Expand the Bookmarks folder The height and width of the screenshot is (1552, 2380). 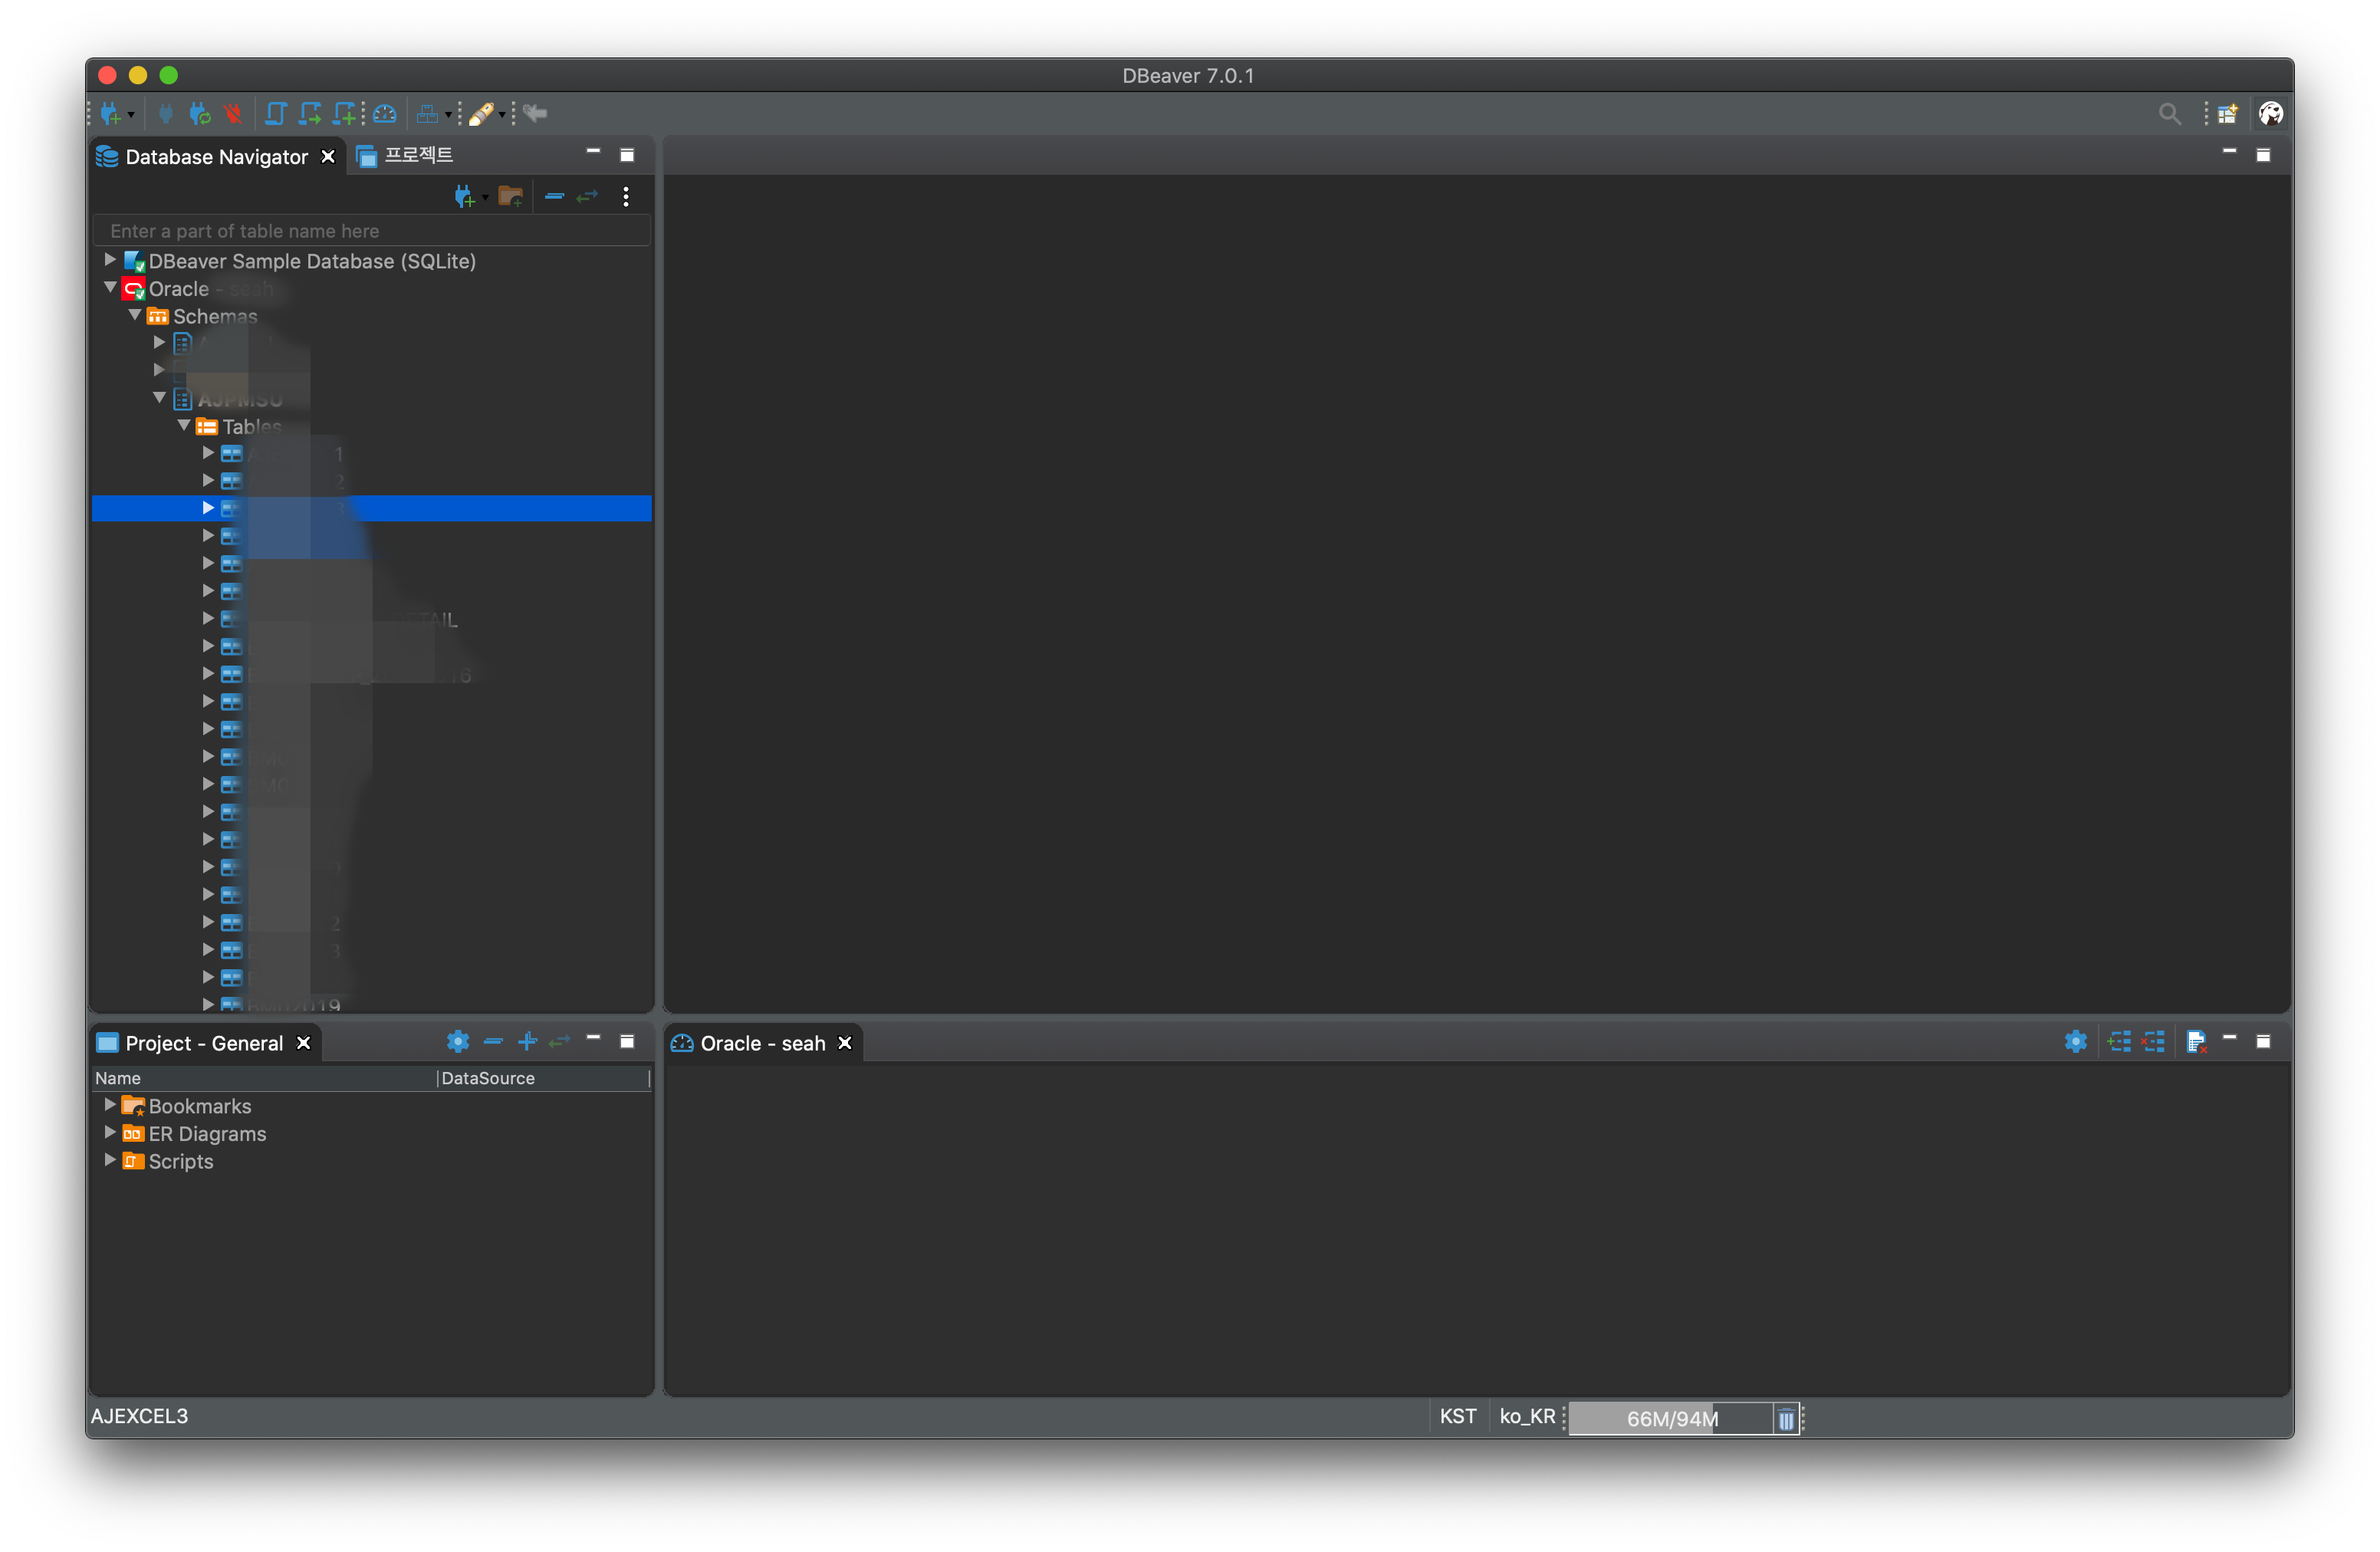[110, 1105]
